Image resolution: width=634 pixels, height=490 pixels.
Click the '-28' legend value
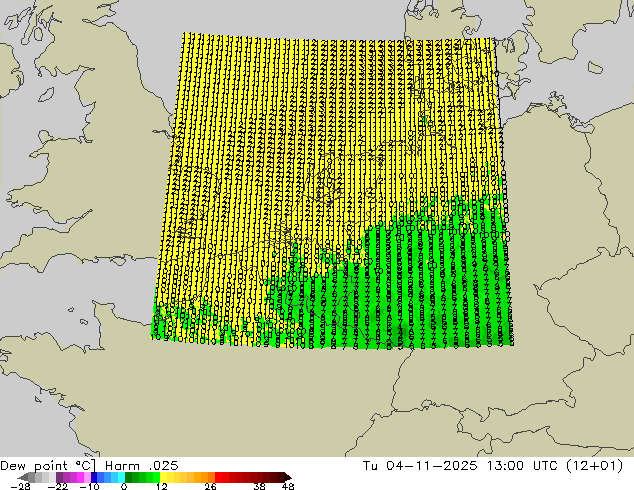tap(20, 486)
